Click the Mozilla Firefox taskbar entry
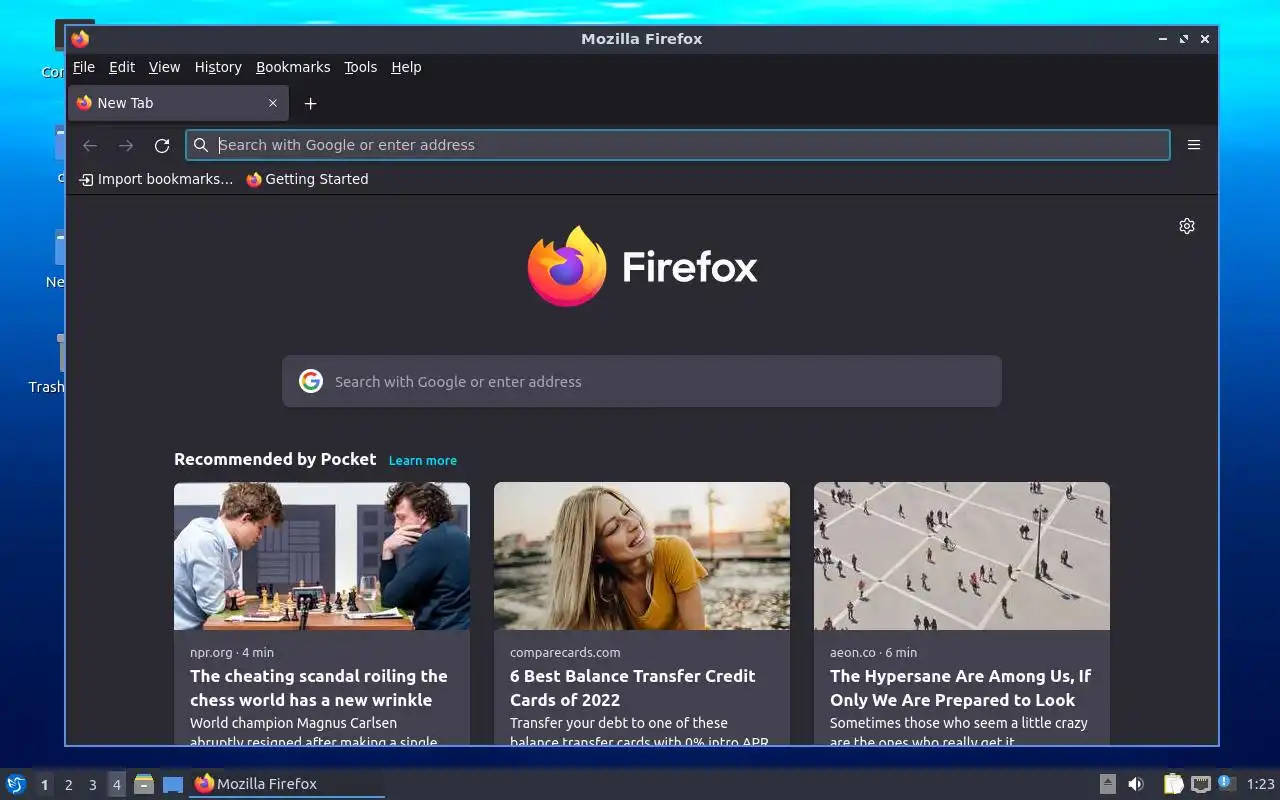 coord(287,784)
